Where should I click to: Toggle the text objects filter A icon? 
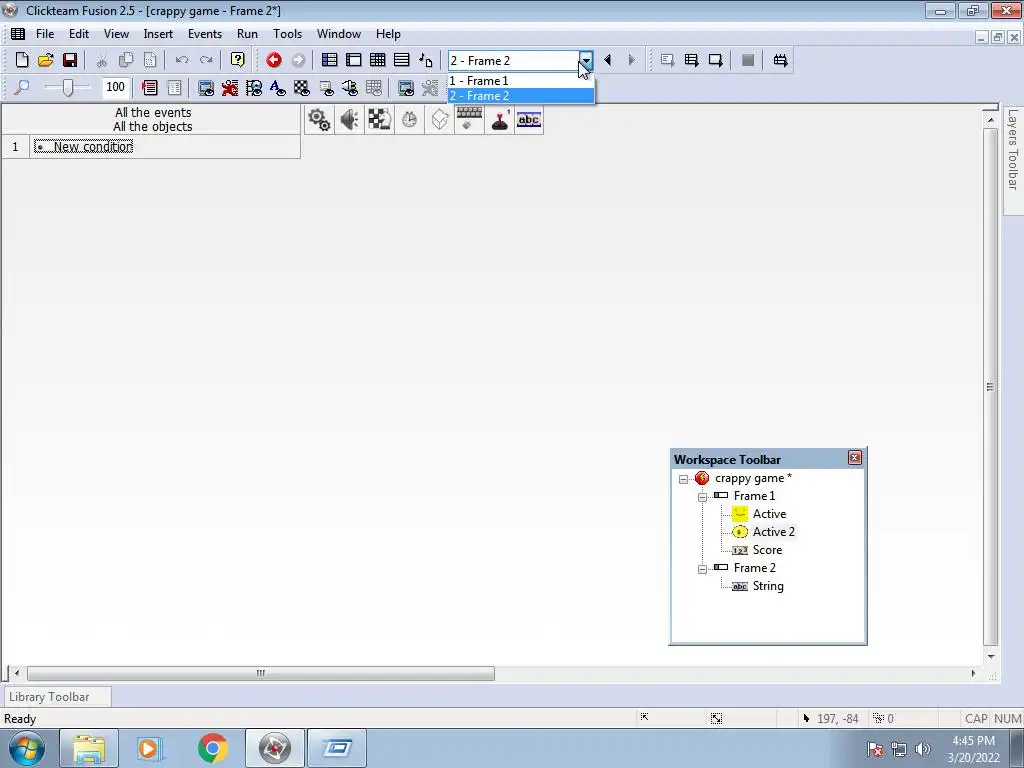pos(278,88)
